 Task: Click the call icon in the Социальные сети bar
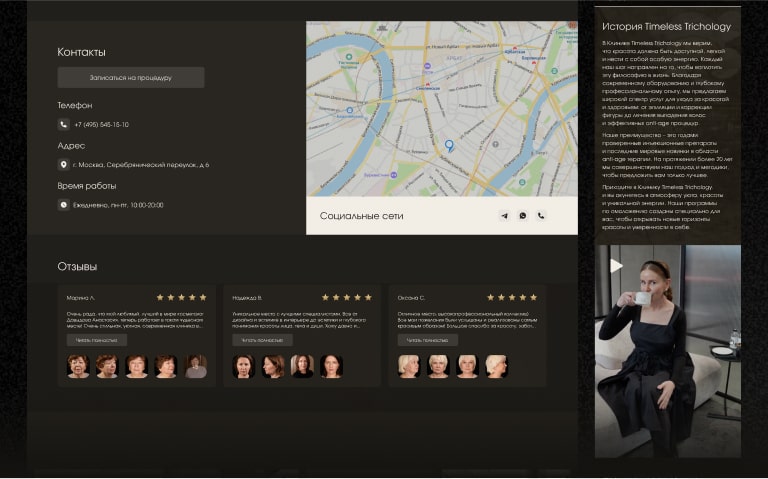click(541, 216)
